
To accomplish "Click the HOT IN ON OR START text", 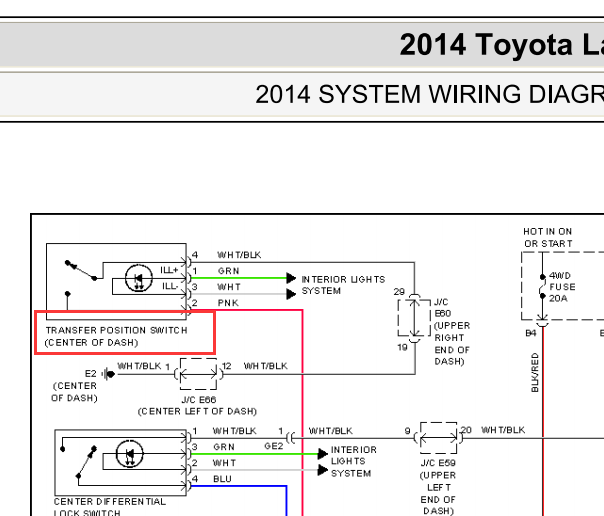I will [x=547, y=238].
